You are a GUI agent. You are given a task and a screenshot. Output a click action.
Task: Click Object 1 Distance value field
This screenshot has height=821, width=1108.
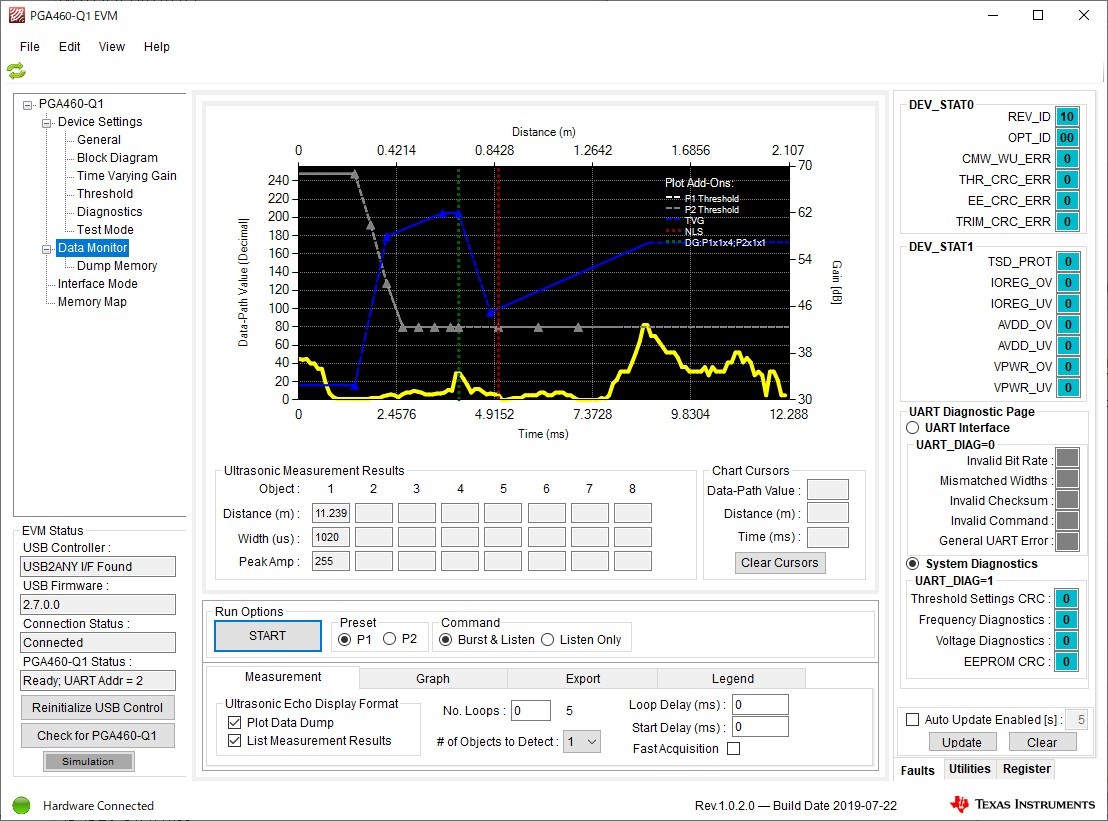331,514
